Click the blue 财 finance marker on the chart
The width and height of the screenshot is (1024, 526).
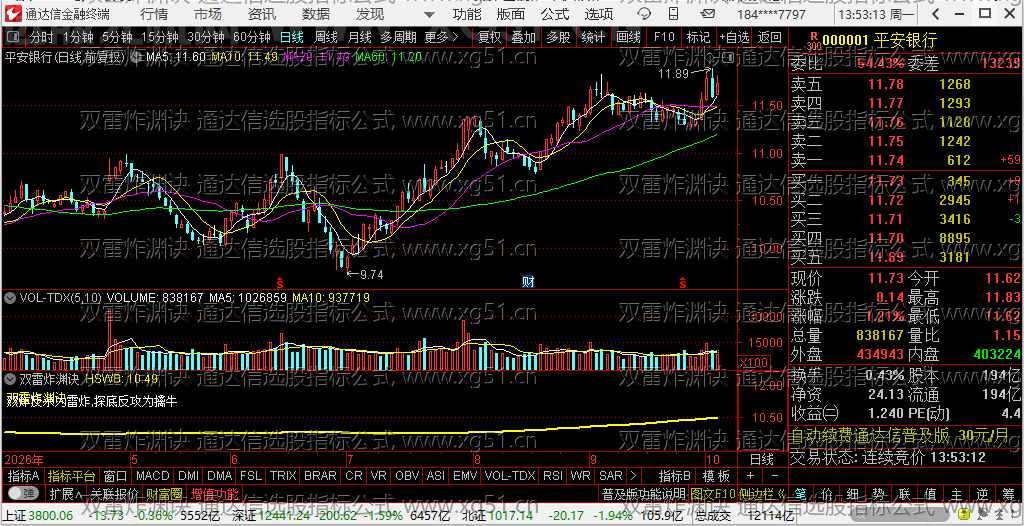point(529,282)
